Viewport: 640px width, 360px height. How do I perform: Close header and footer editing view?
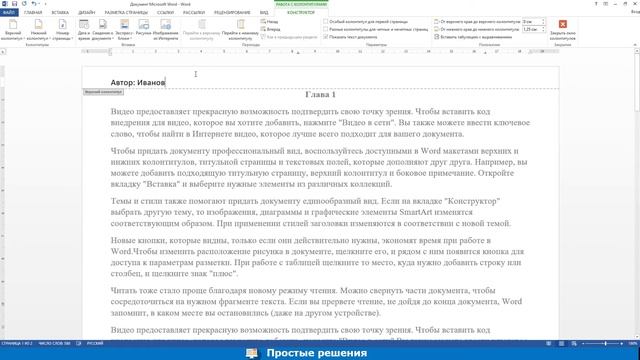562,29
